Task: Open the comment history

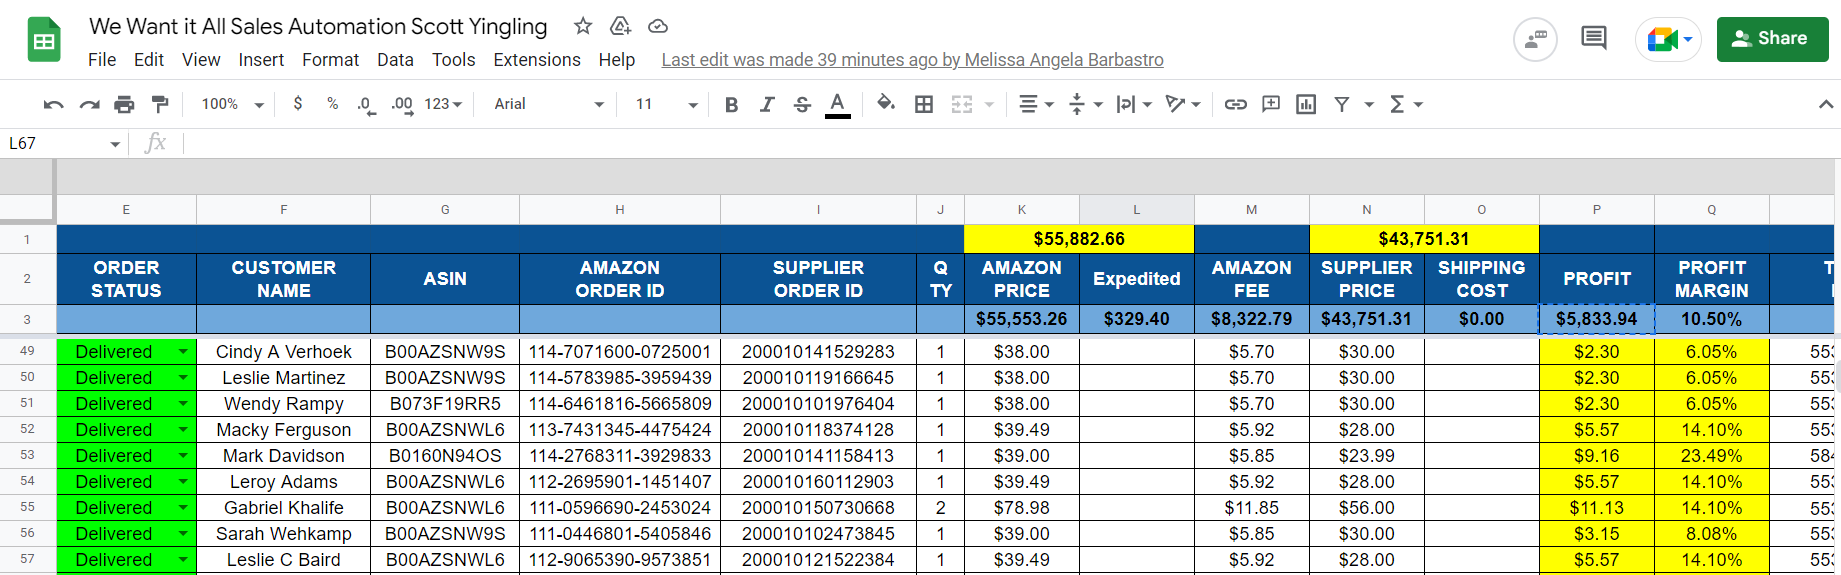Action: 1593,39
